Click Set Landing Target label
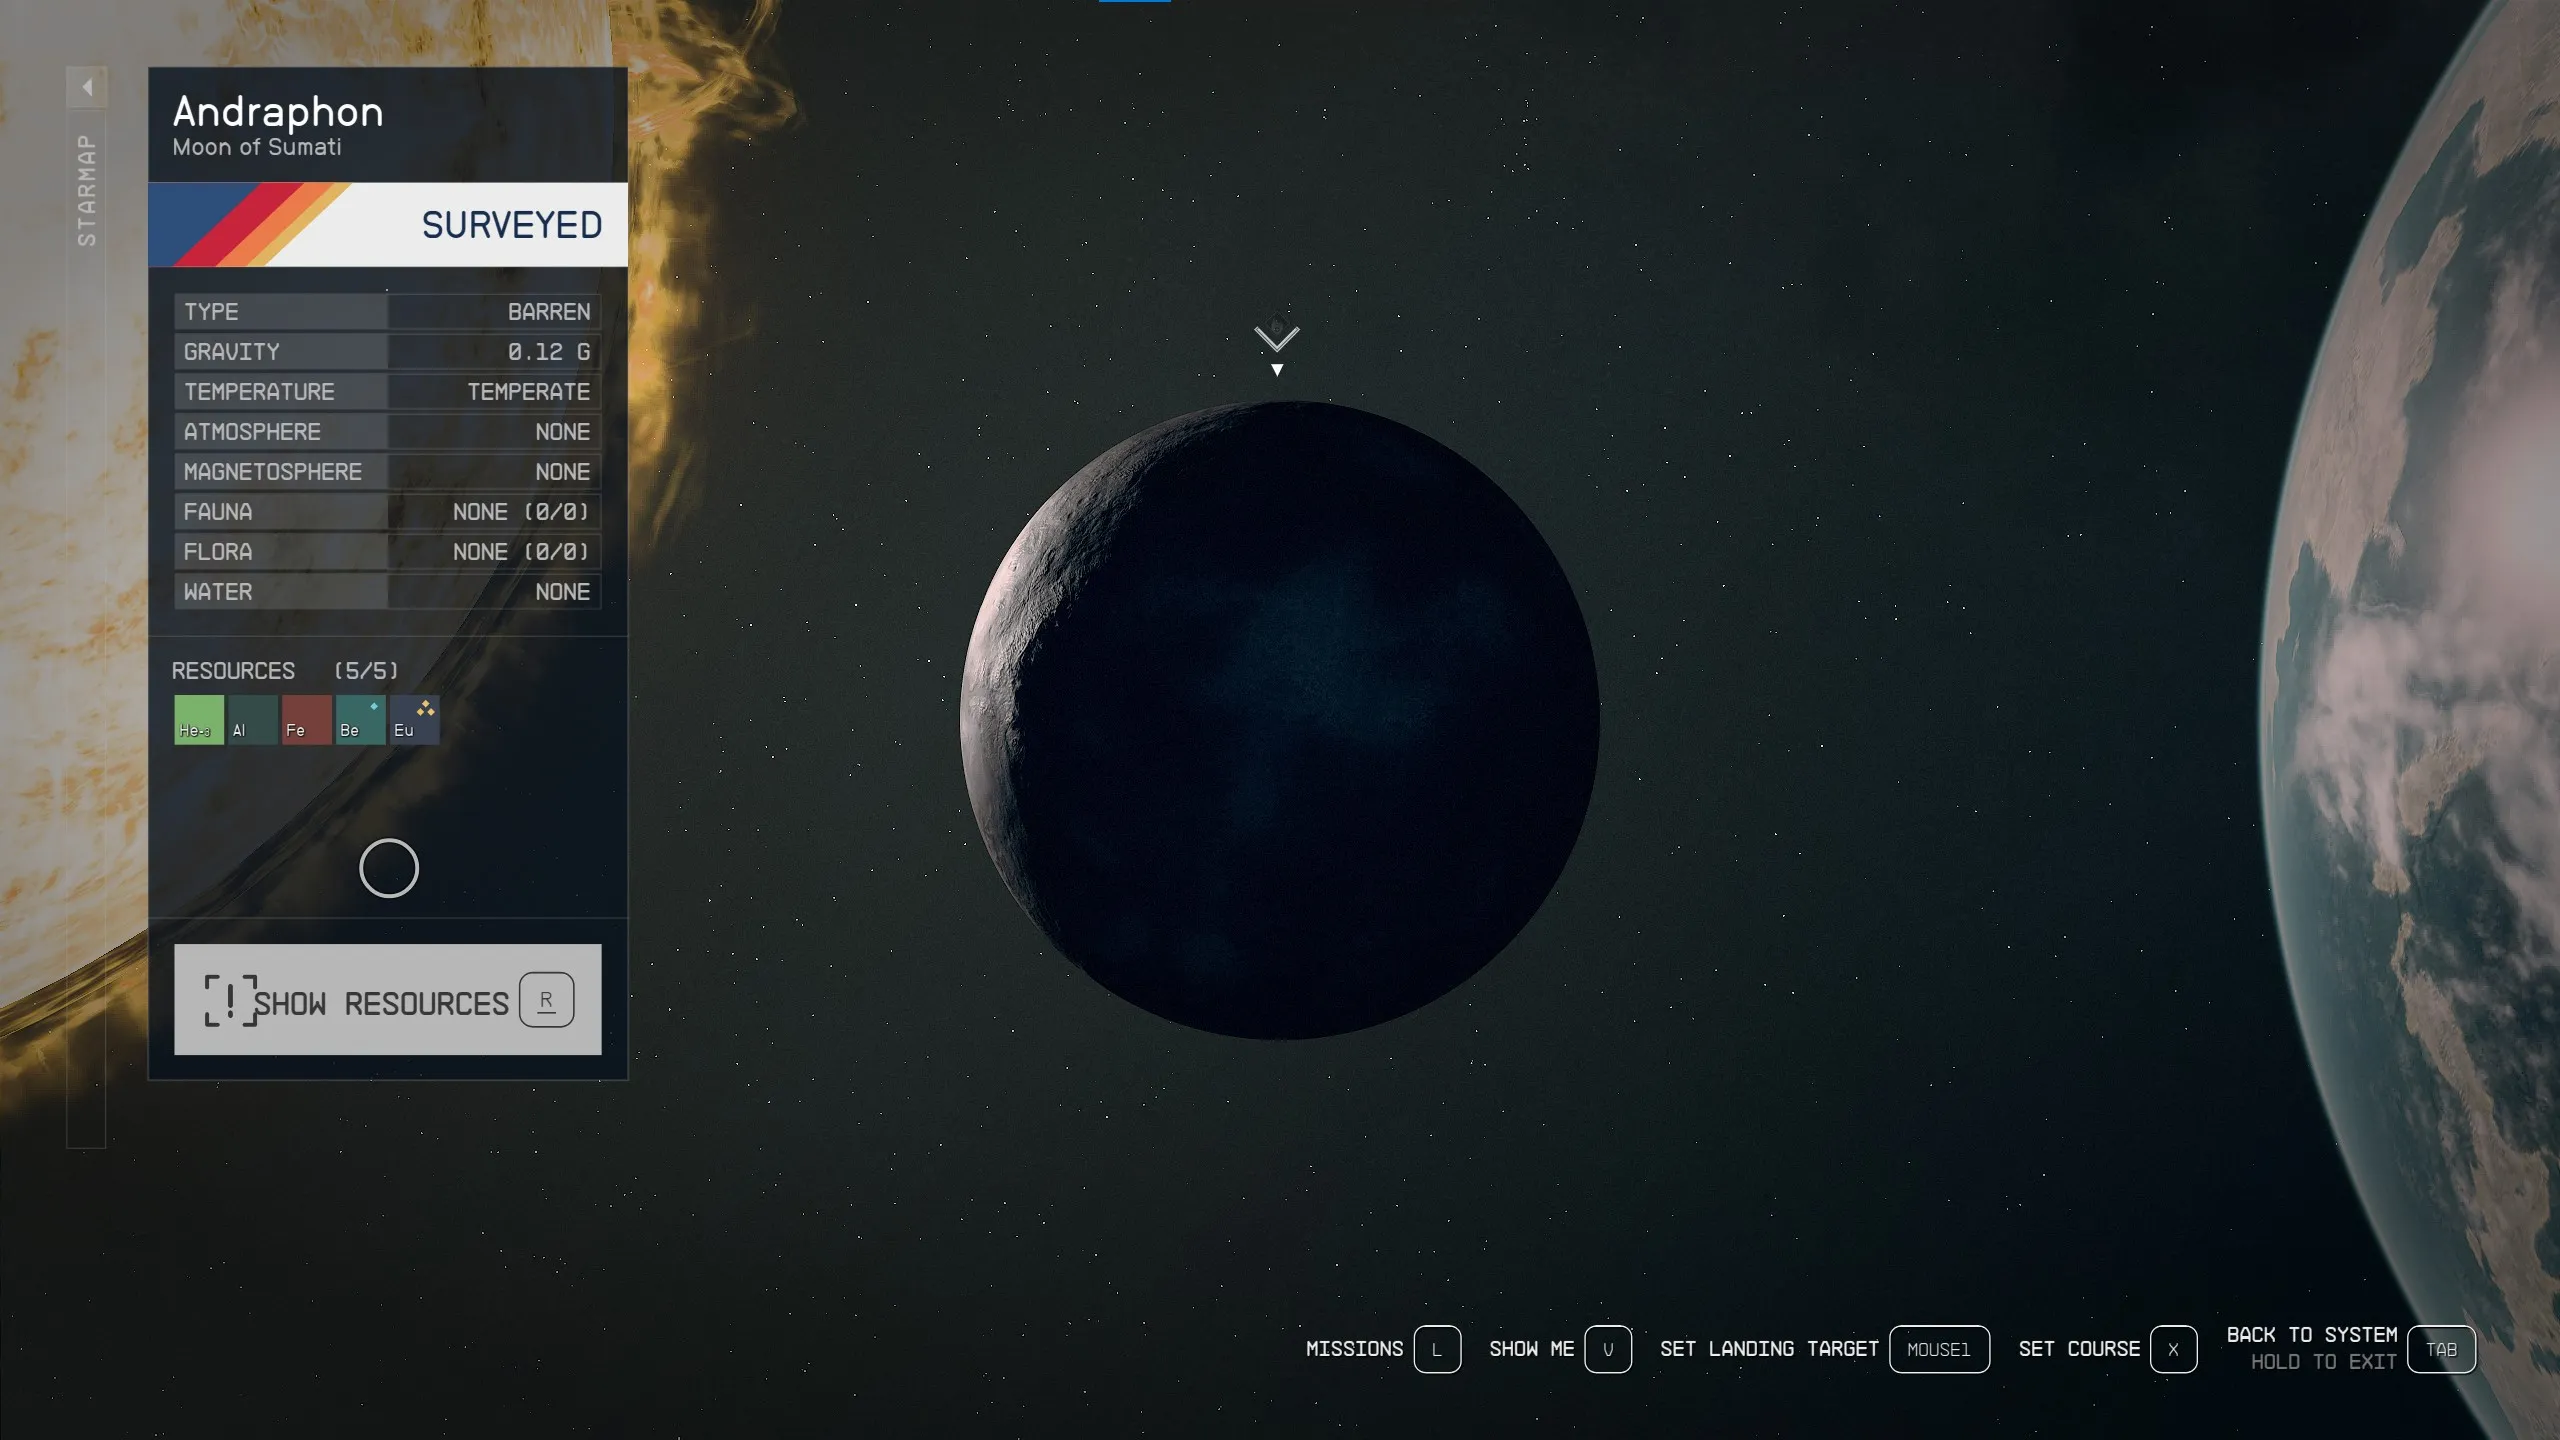This screenshot has width=2560, height=1440. coord(1769,1349)
